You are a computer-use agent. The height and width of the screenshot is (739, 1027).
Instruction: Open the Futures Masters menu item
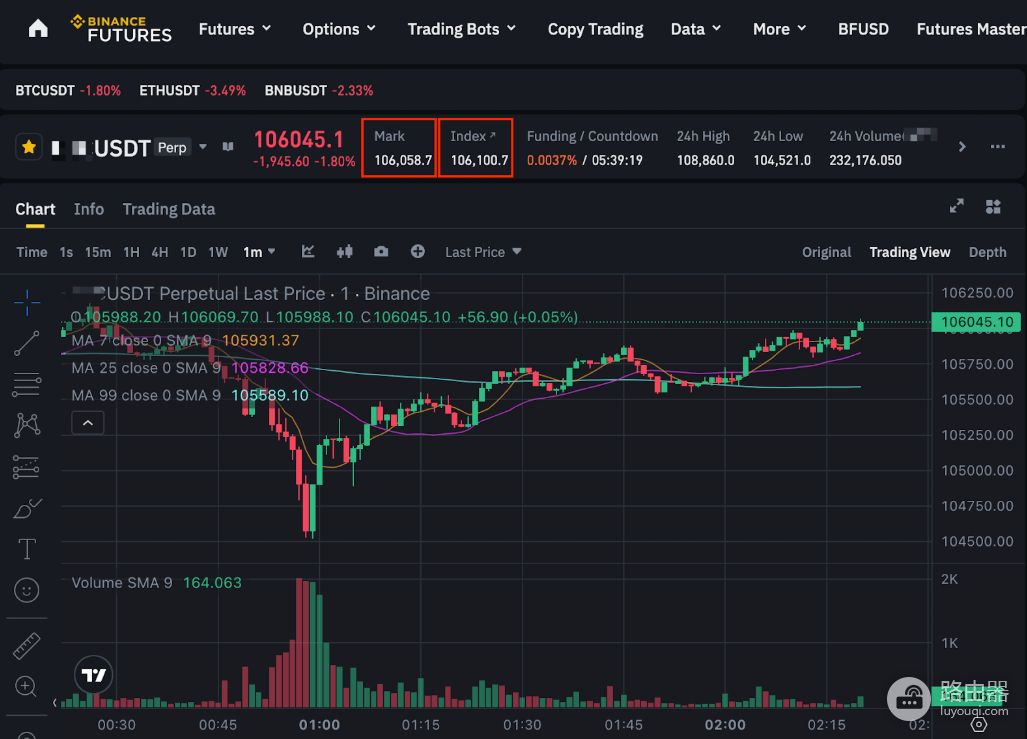tap(971, 29)
